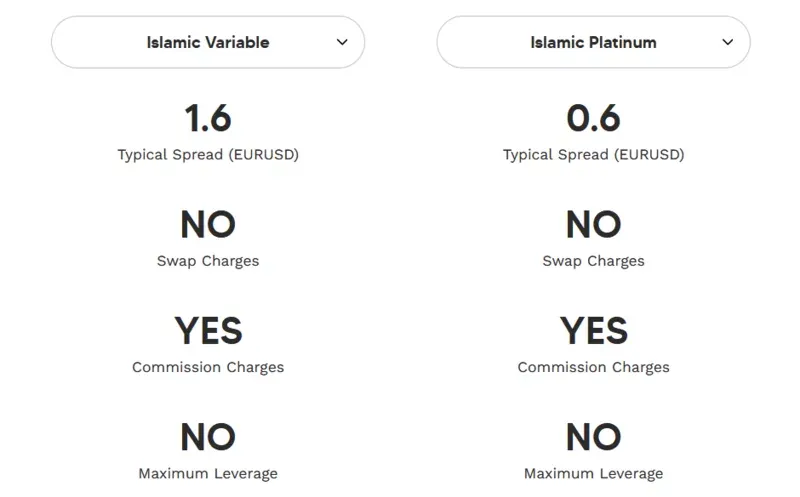The image size is (800, 497).
Task: Click Maximum Leverage label in Platinum column
Action: [x=593, y=474]
